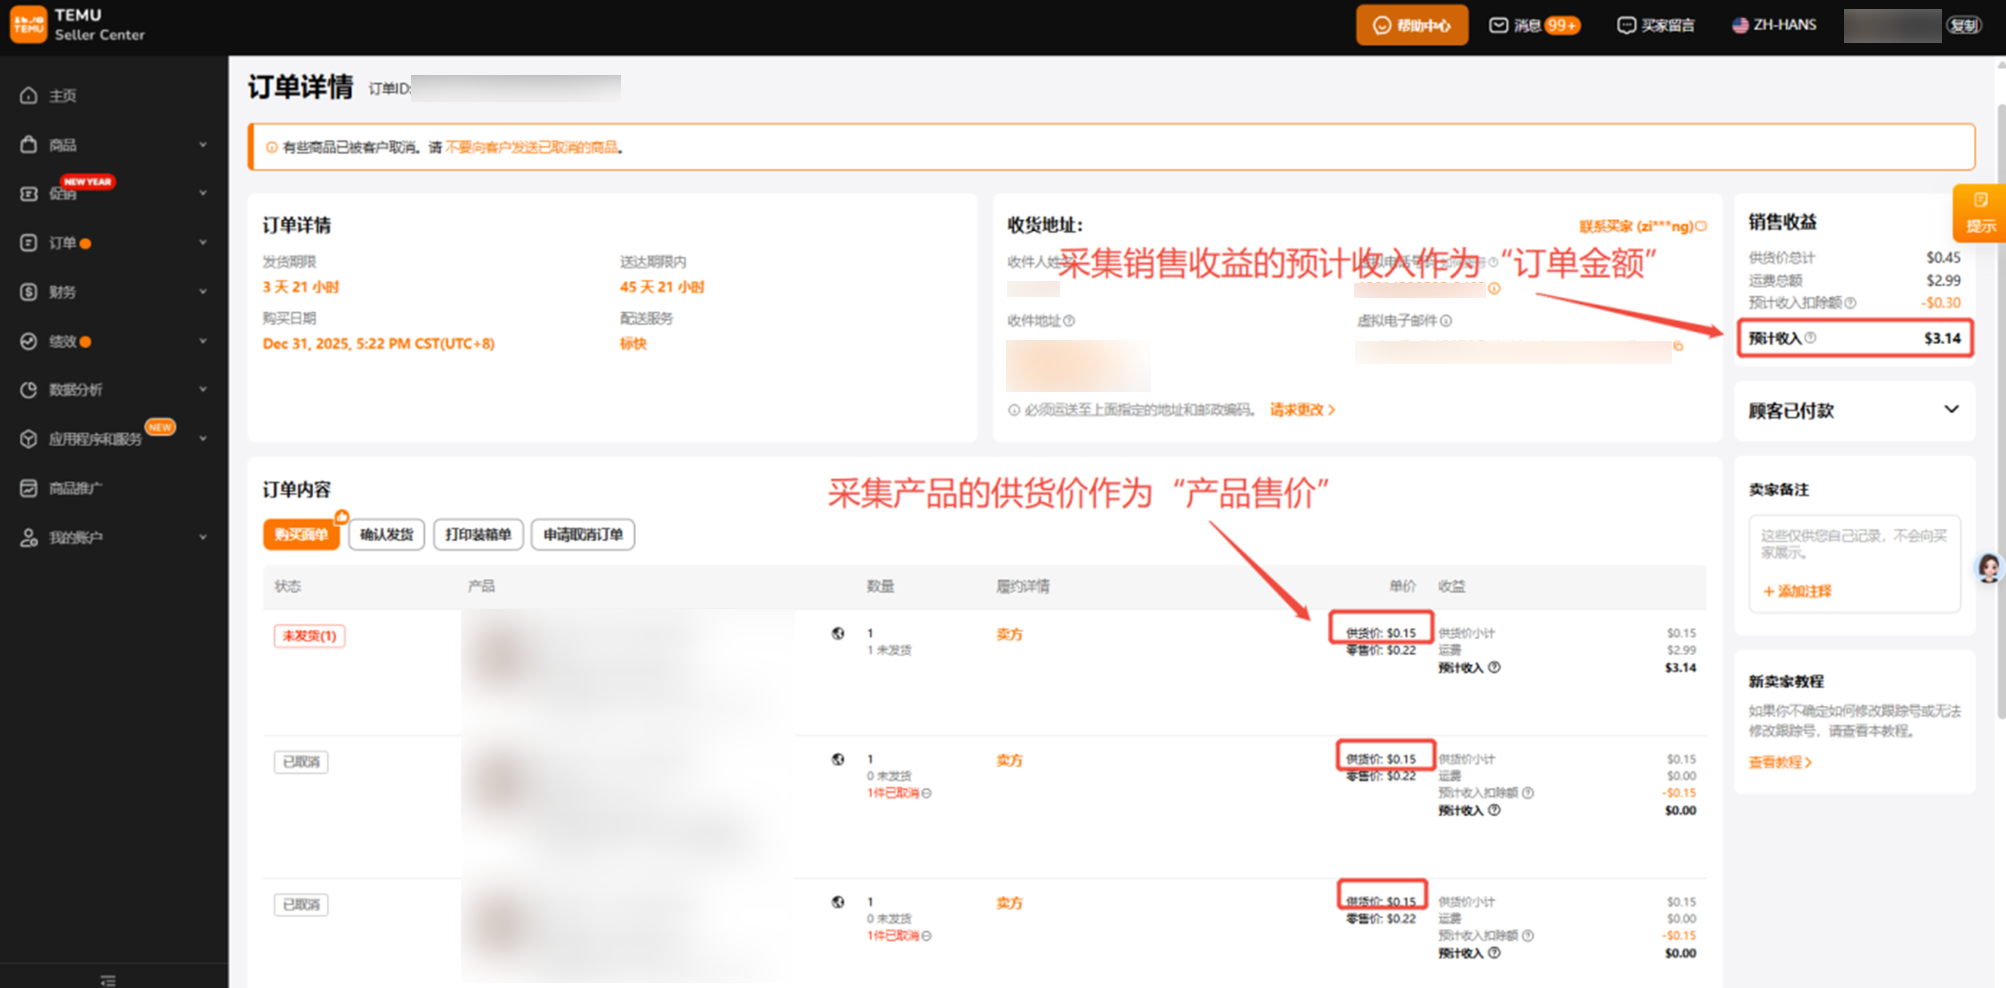This screenshot has width=2006, height=988.
Task: Expand the 顾客已付款 section
Action: click(x=1950, y=410)
